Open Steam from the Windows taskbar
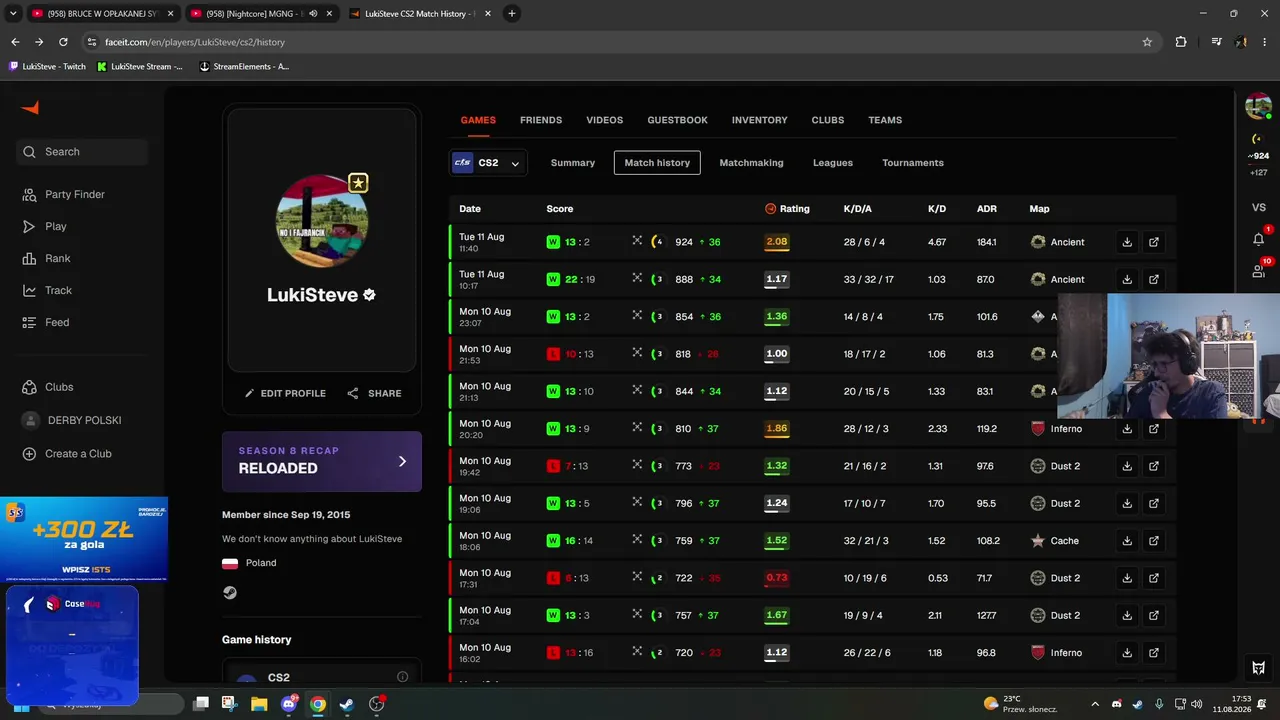 [347, 704]
